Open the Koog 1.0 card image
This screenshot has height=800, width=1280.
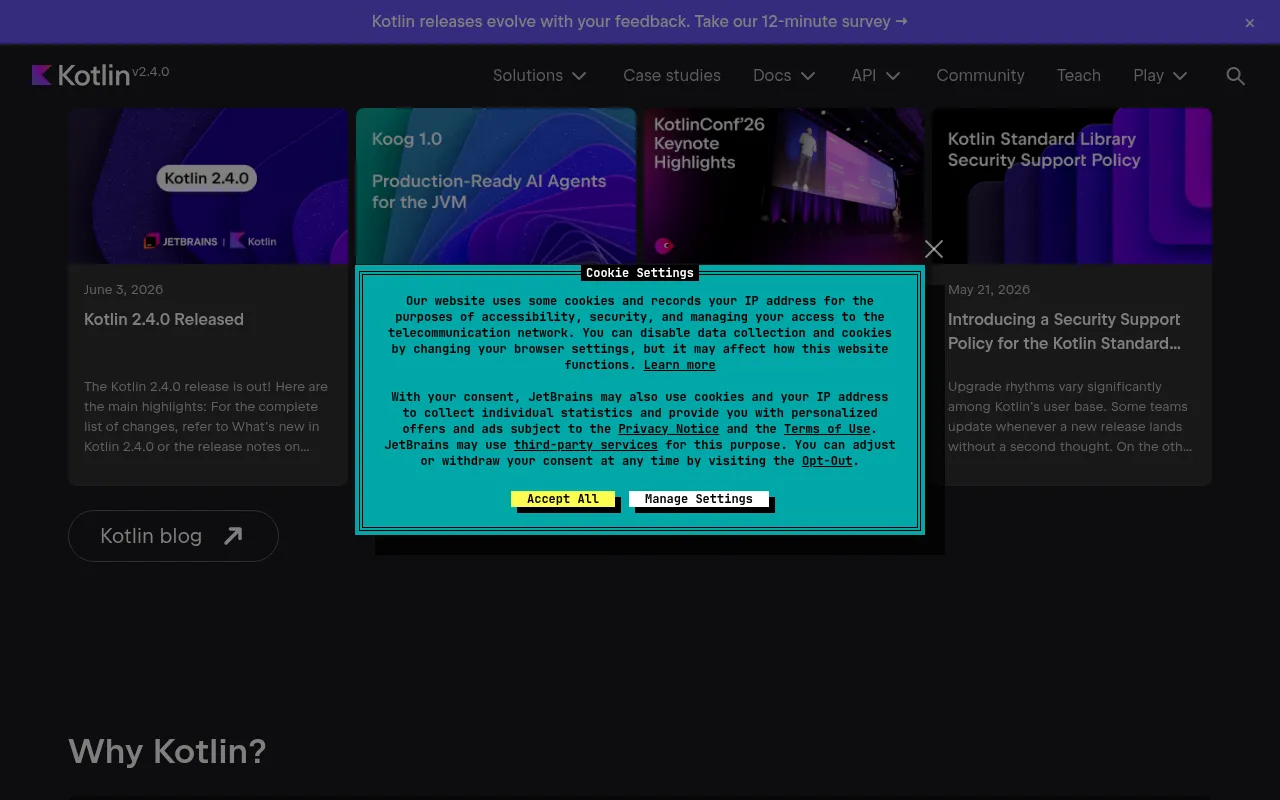496,186
